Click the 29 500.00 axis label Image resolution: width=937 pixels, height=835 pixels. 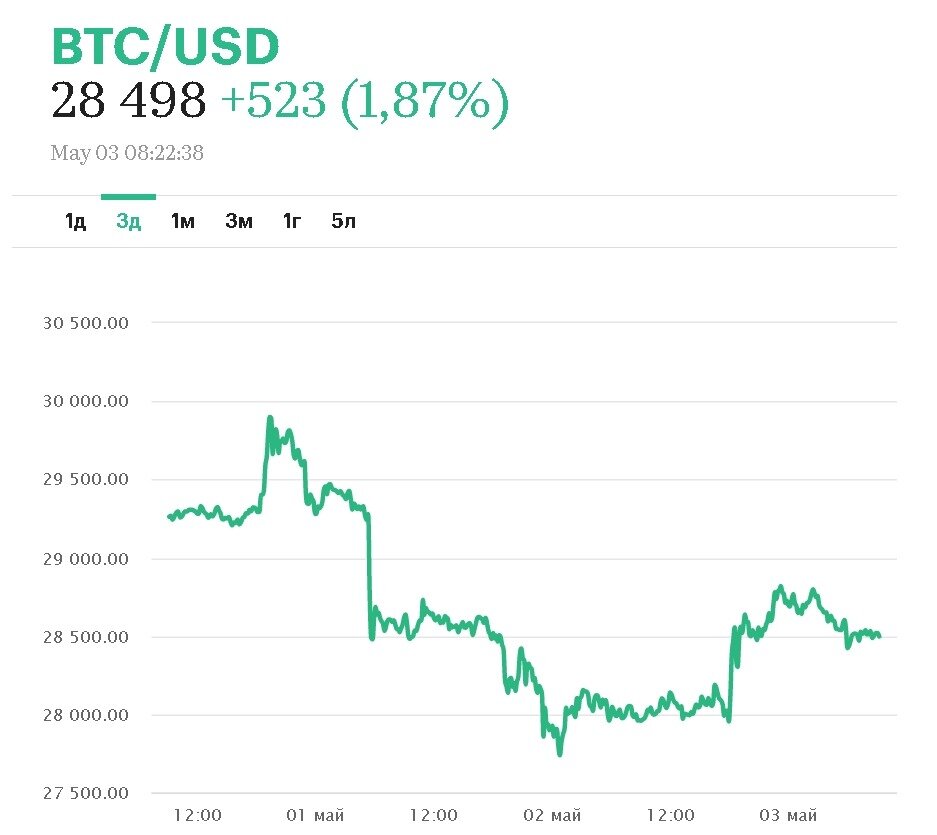(x=88, y=479)
